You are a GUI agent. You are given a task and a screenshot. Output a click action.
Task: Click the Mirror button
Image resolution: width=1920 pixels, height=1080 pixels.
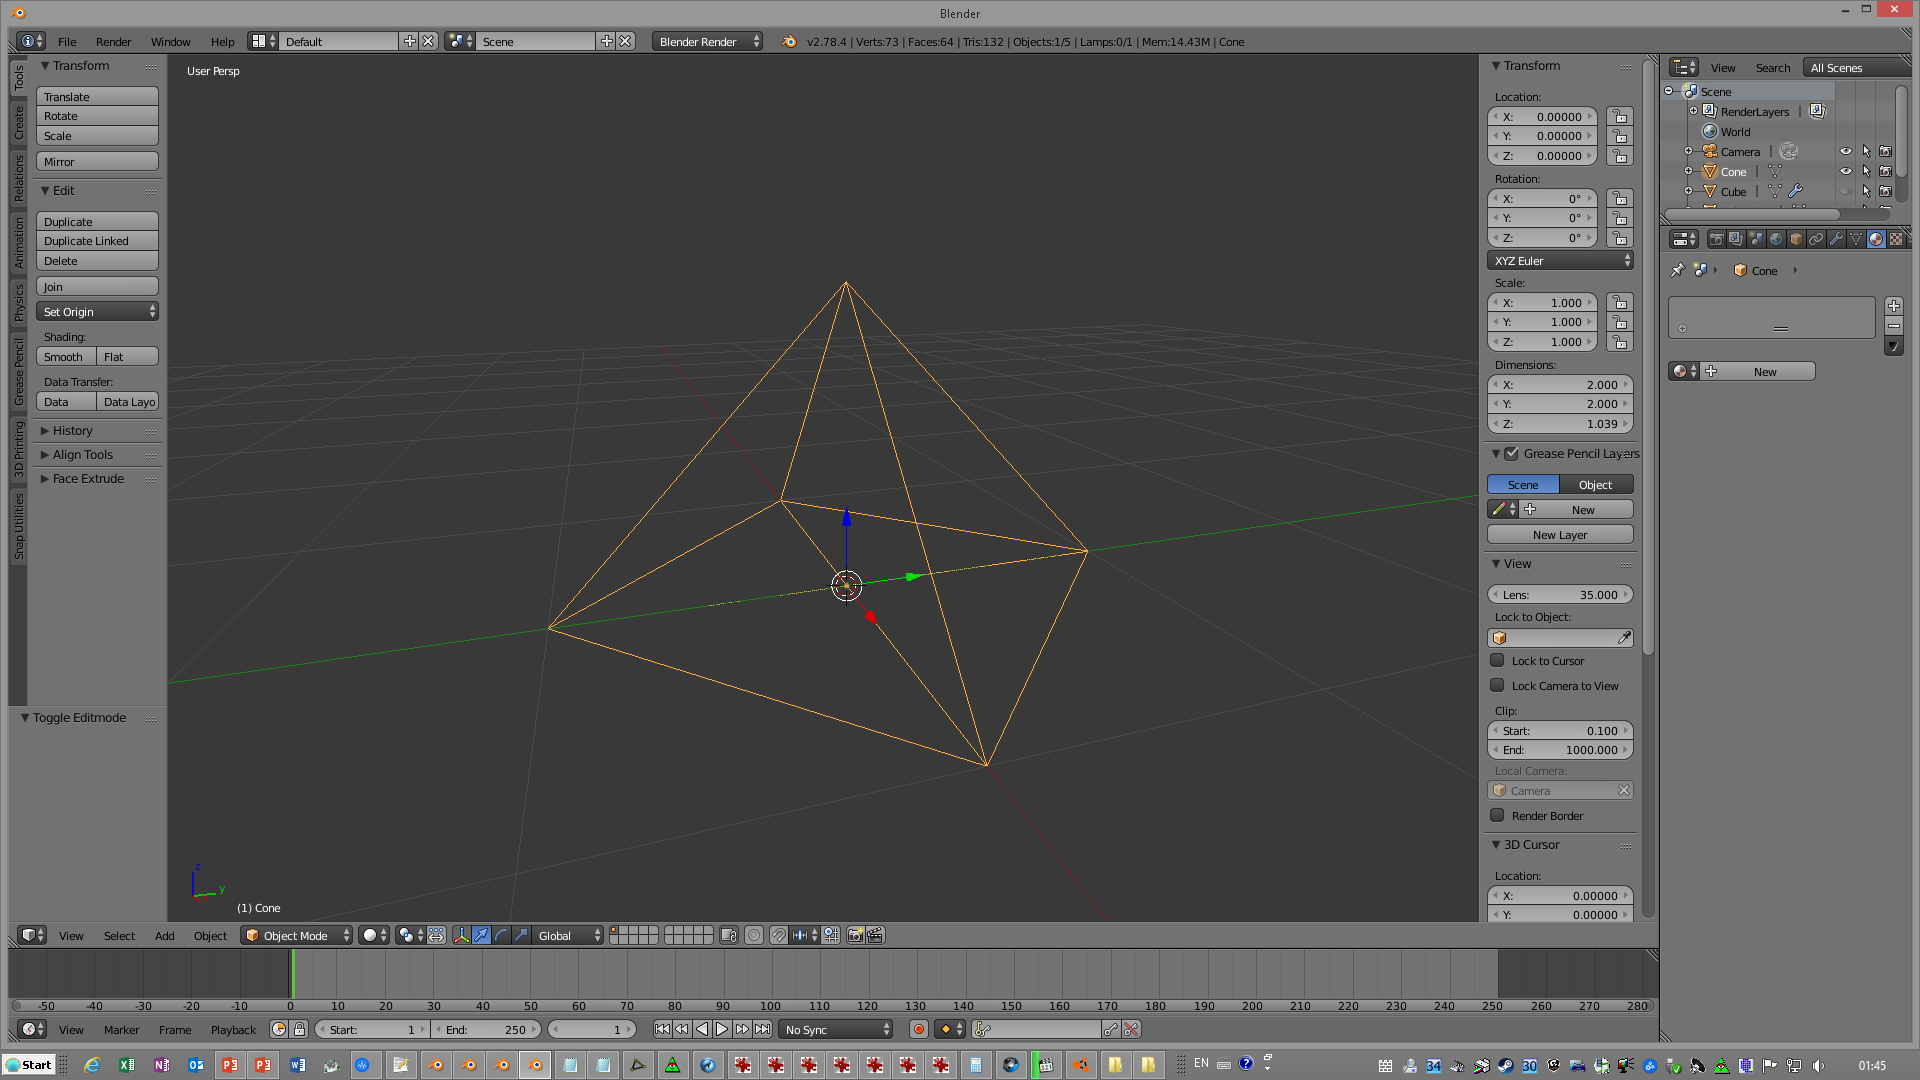coord(98,161)
